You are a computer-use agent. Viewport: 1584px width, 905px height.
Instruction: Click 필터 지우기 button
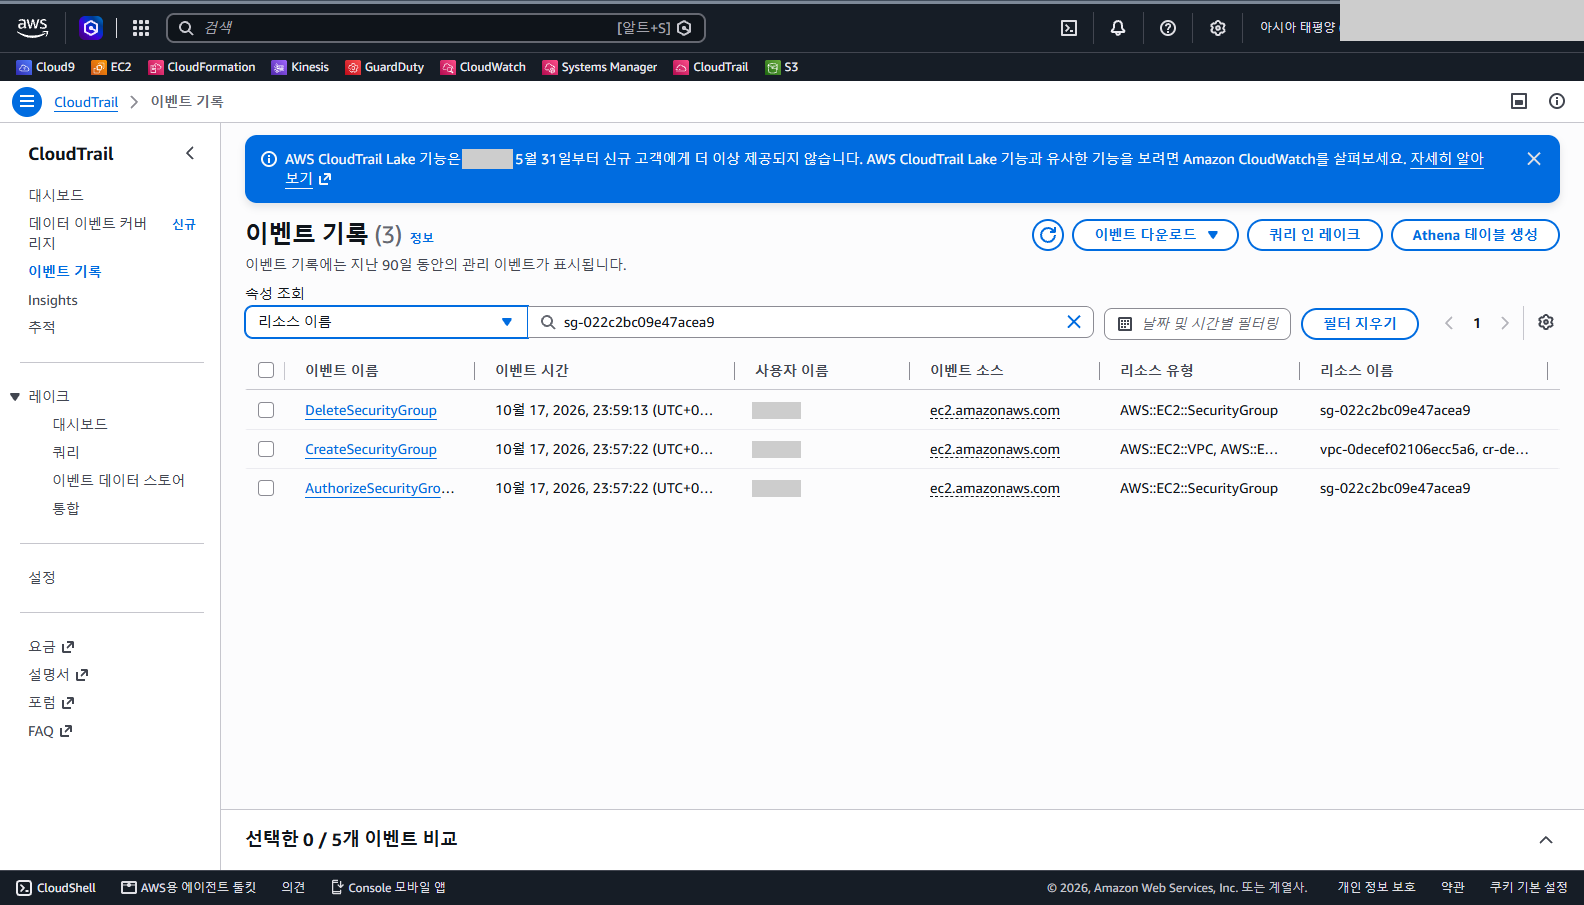1360,324
